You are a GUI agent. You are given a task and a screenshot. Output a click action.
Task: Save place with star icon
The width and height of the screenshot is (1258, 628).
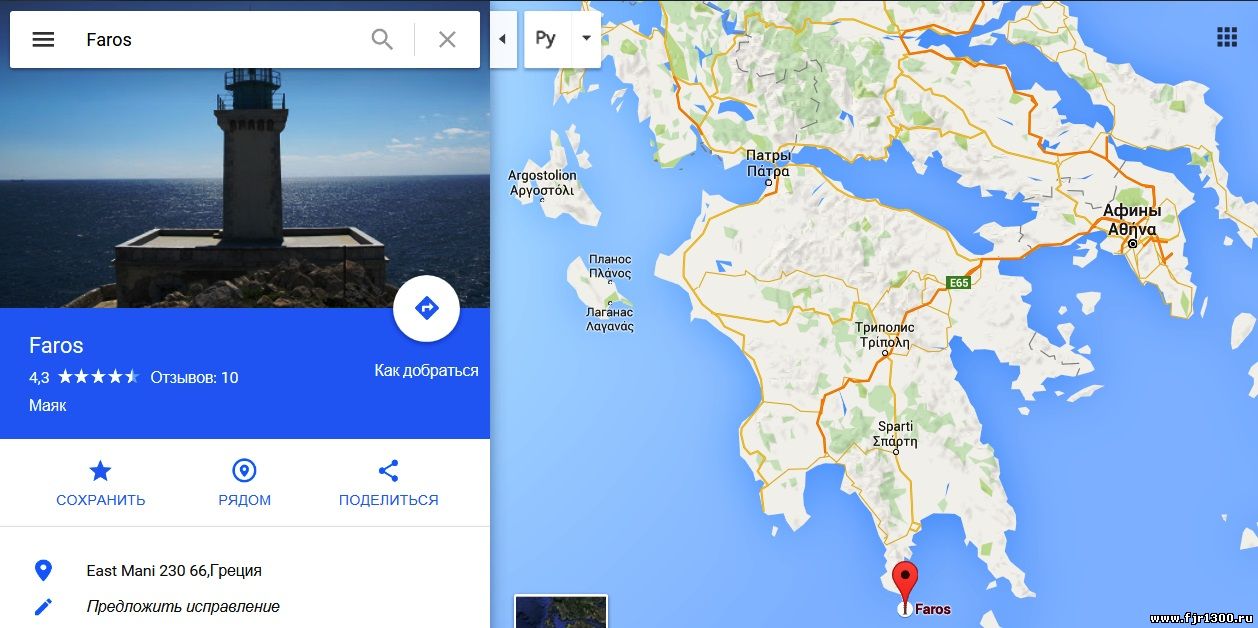click(x=100, y=471)
